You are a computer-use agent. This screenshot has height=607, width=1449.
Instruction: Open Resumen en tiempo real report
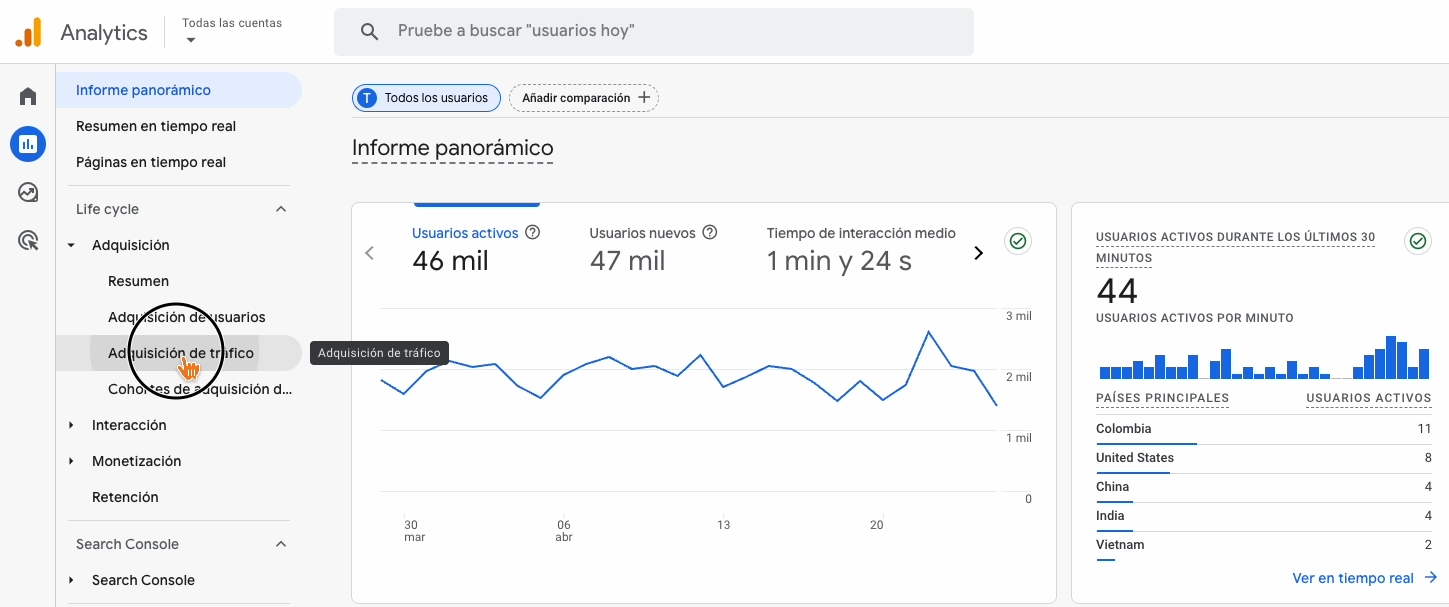tap(156, 126)
